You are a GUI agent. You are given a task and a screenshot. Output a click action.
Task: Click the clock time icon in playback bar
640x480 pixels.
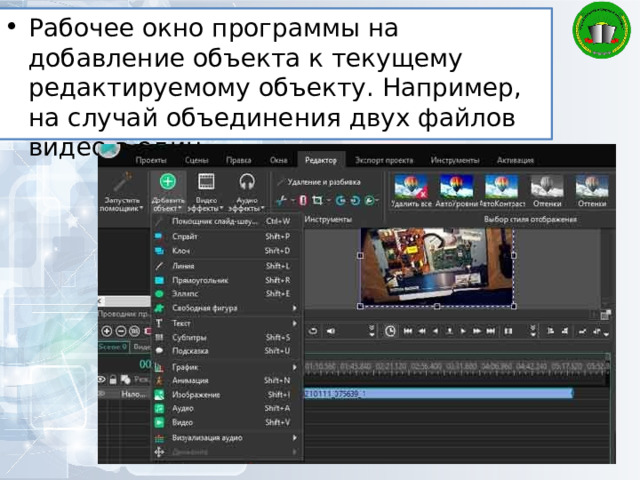tap(390, 331)
